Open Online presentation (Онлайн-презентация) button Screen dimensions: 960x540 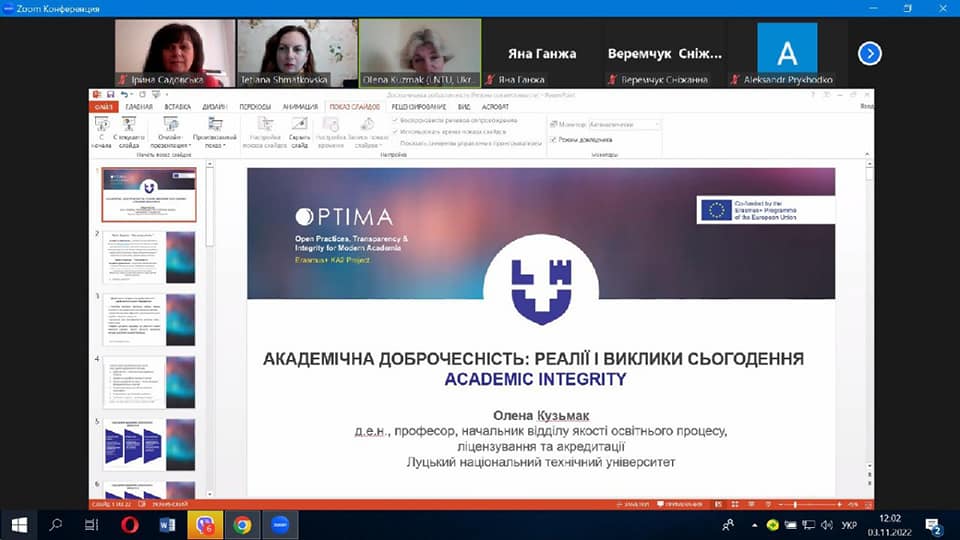click(x=170, y=132)
